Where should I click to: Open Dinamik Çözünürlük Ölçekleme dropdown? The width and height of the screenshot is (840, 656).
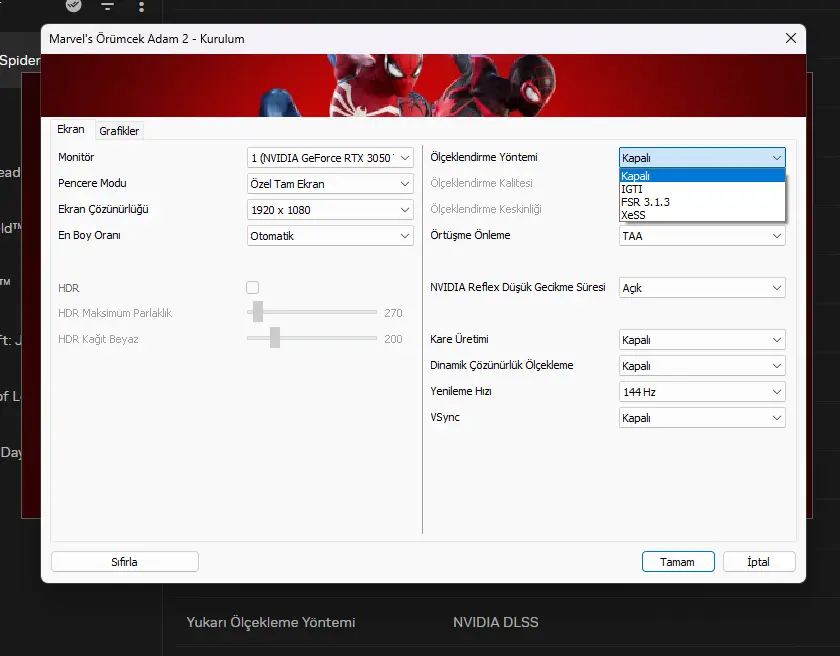point(702,366)
